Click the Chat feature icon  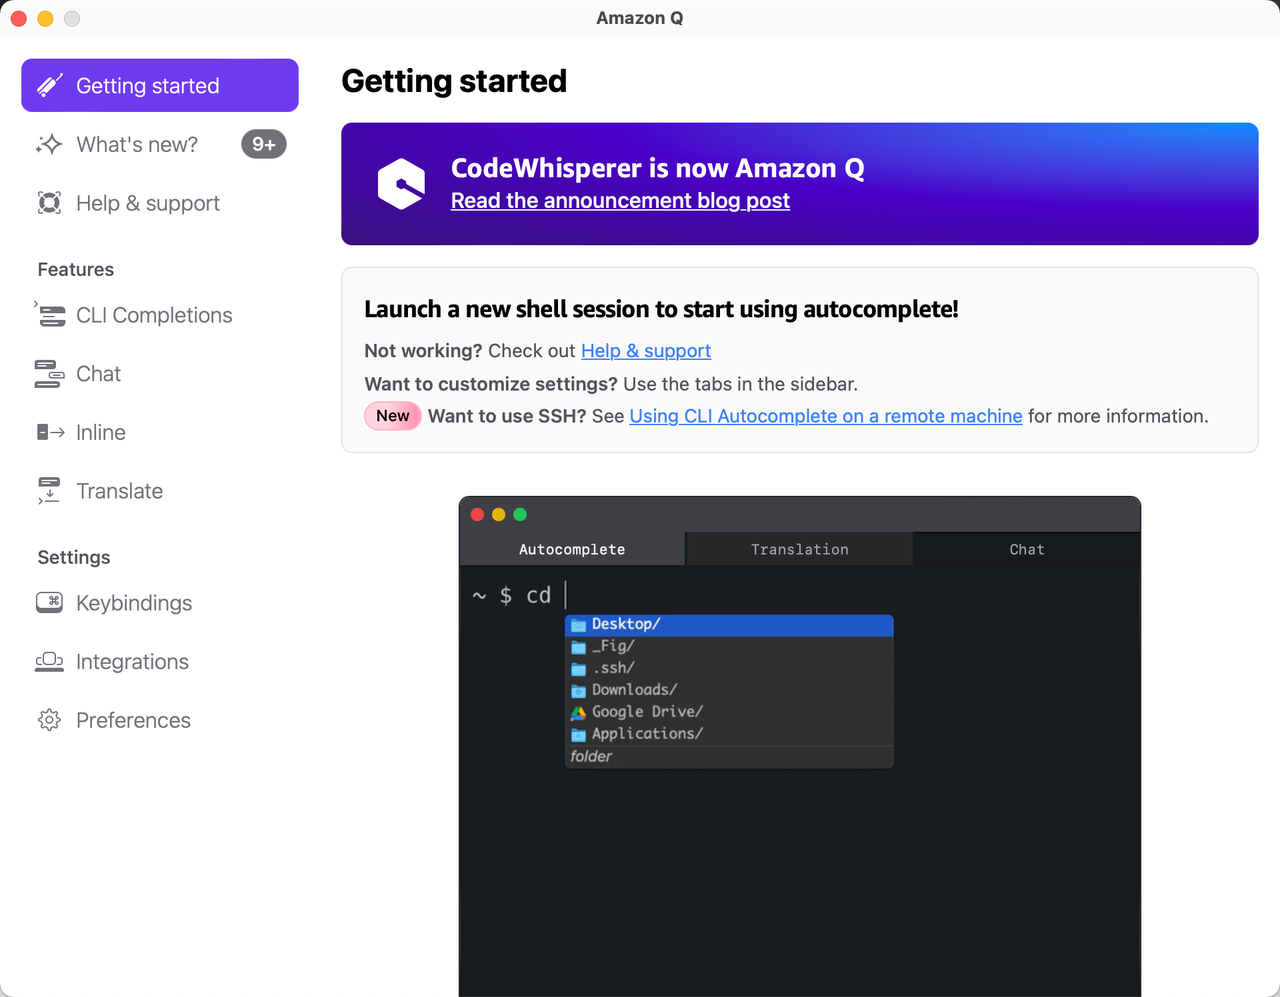click(49, 374)
